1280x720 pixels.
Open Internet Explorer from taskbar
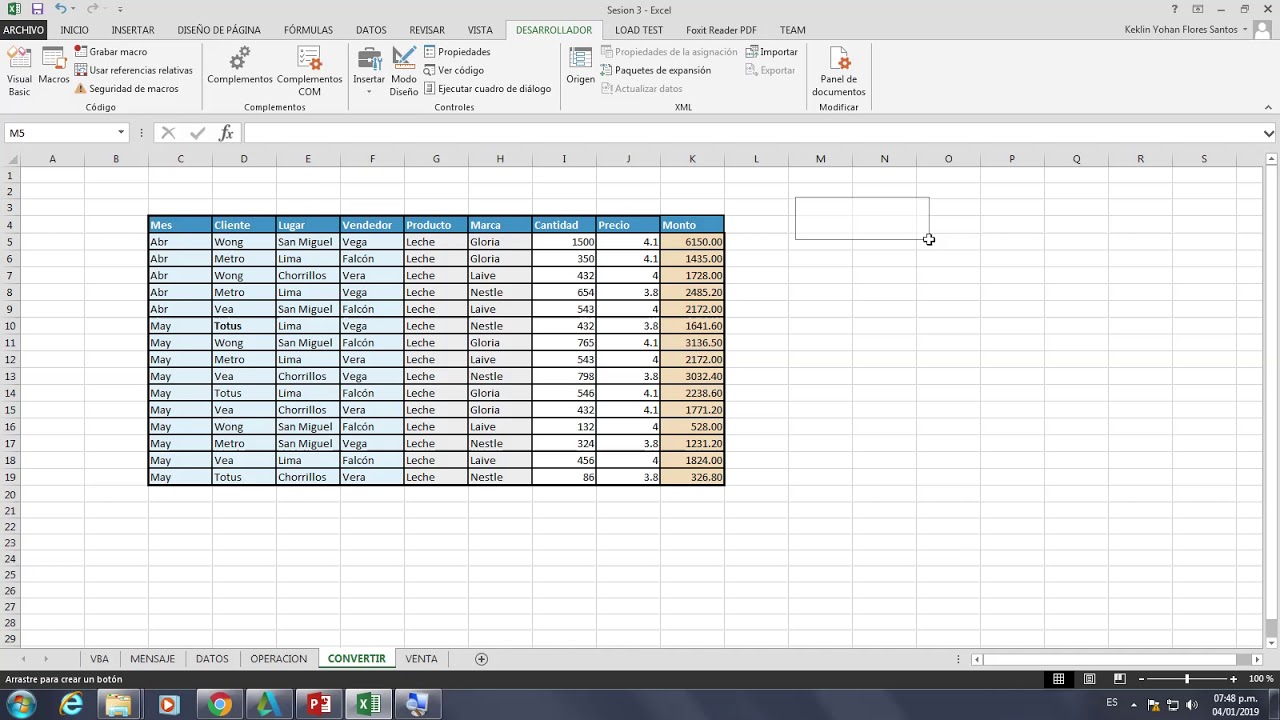pyautogui.click(x=71, y=705)
